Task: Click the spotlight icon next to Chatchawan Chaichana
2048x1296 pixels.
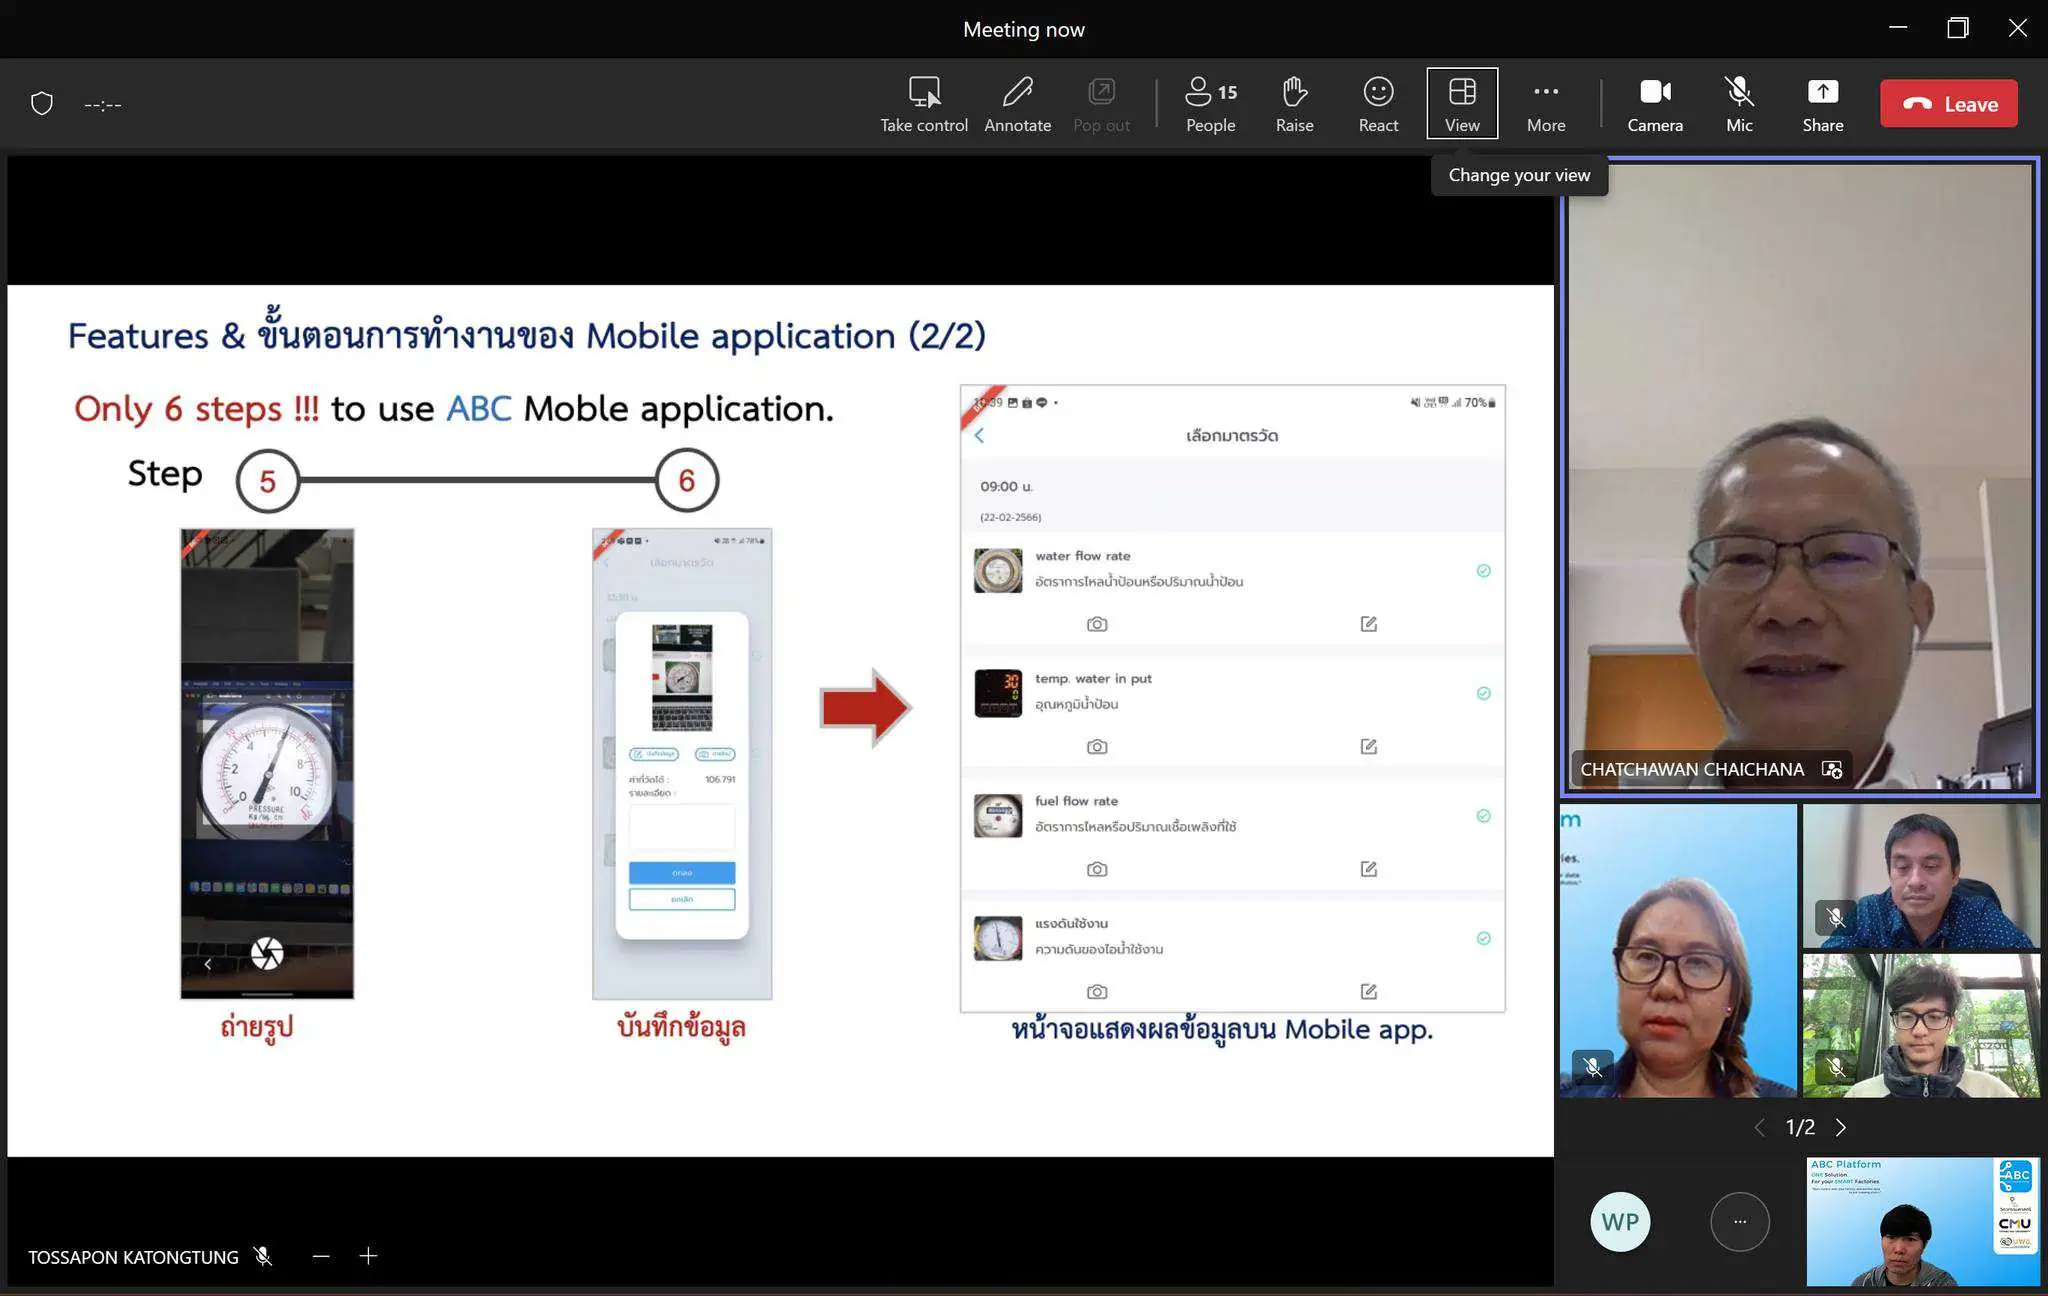Action: click(1832, 769)
